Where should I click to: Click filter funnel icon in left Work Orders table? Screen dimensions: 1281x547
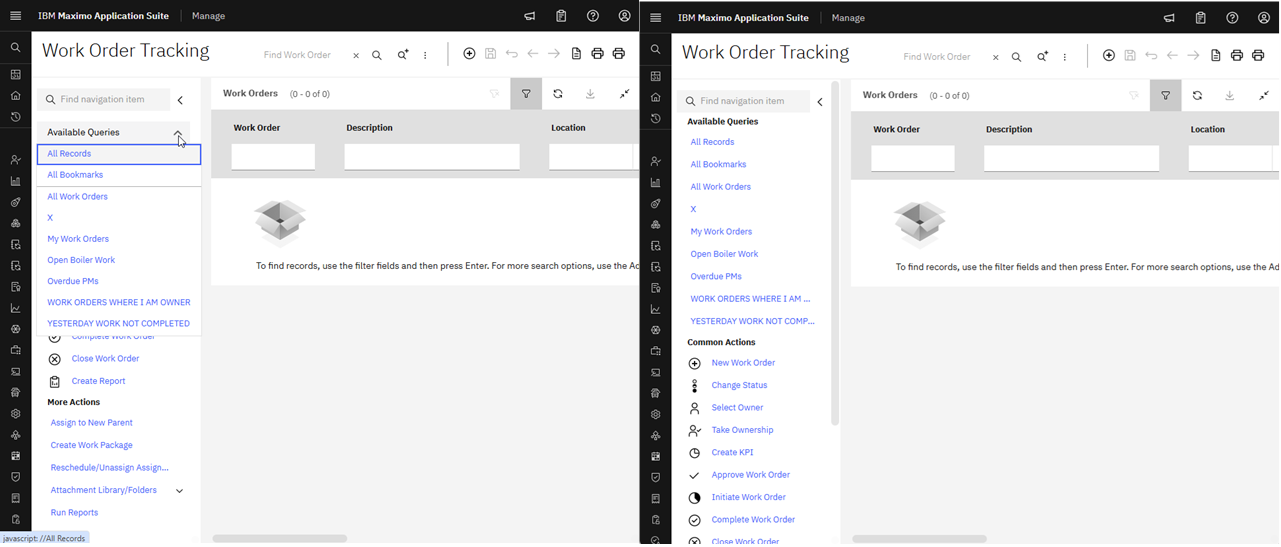tap(526, 94)
